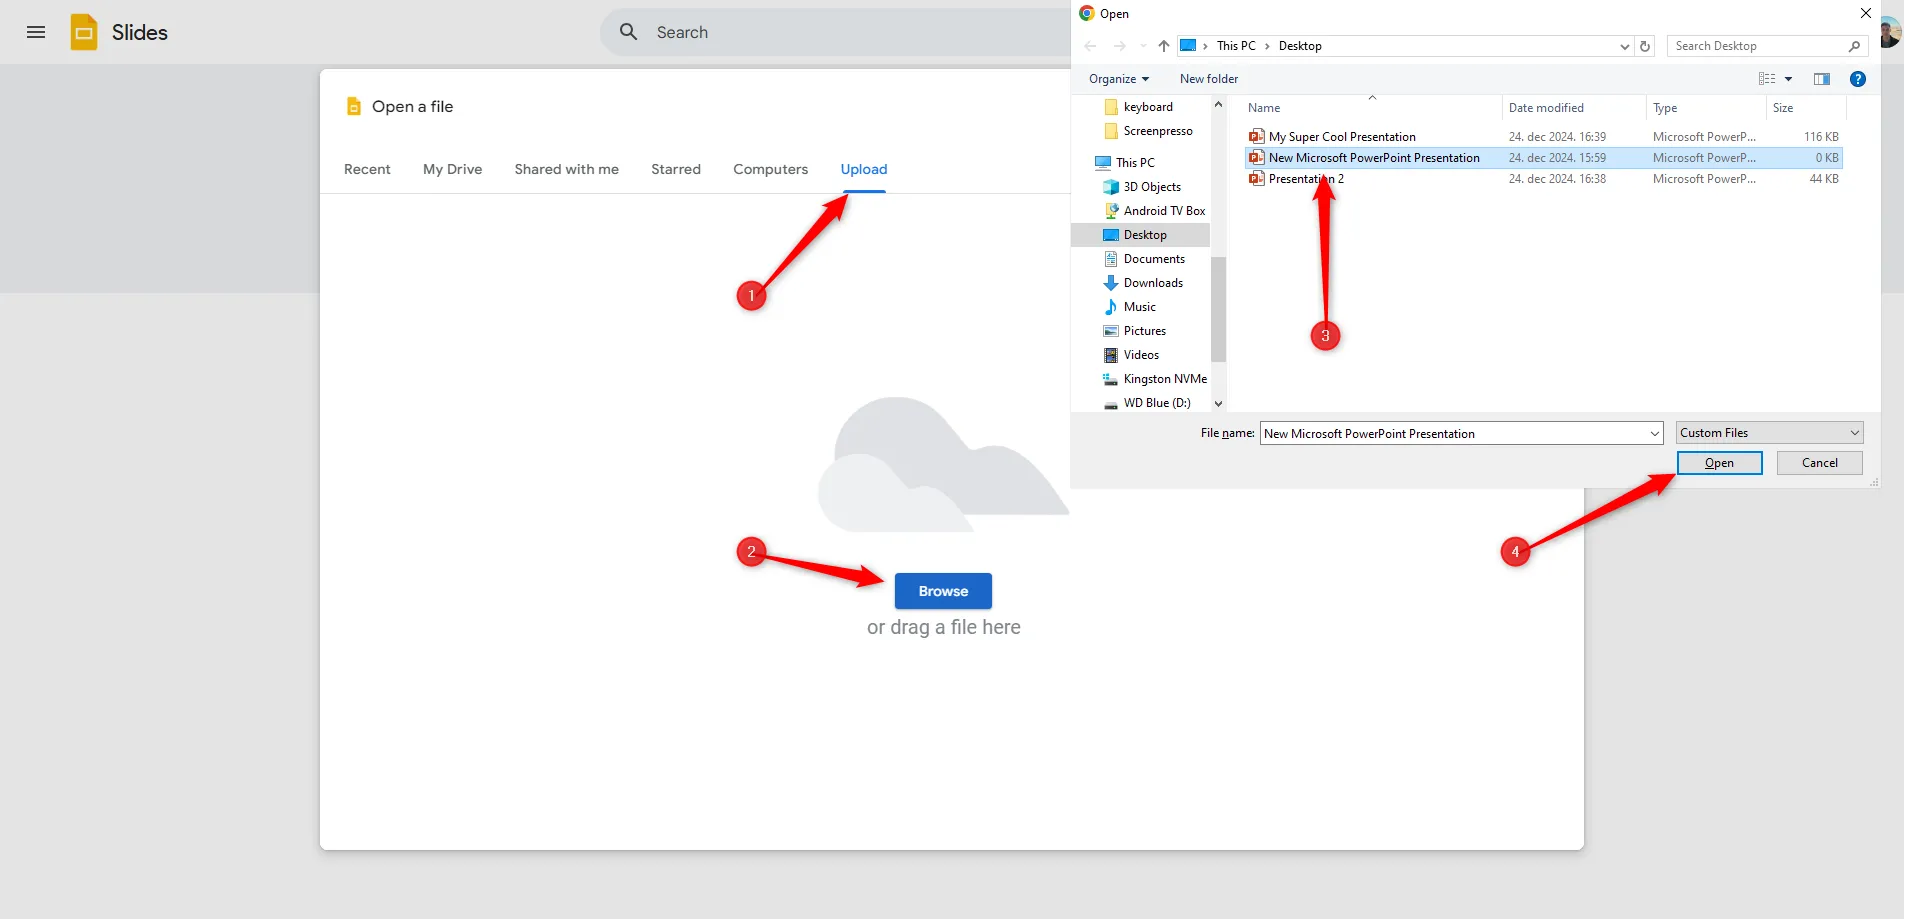Cancel the Open file dialog

point(1819,463)
